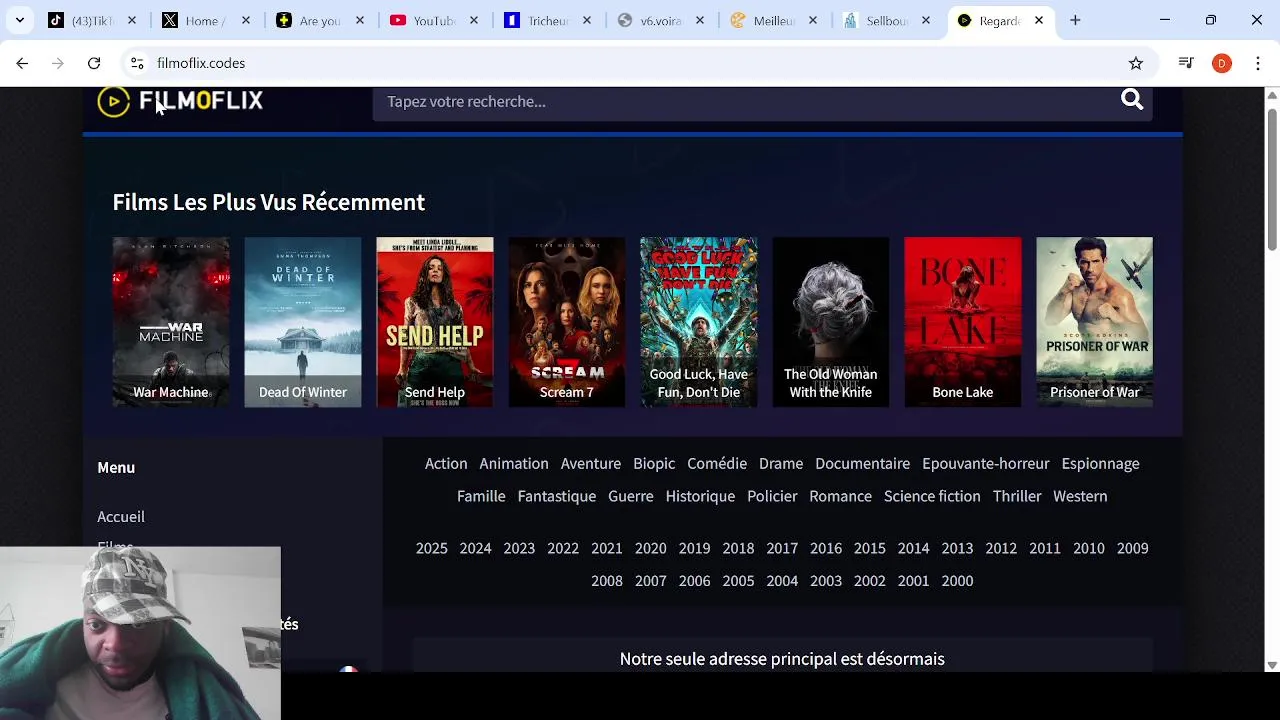Close the Sellbou tab

(926, 20)
